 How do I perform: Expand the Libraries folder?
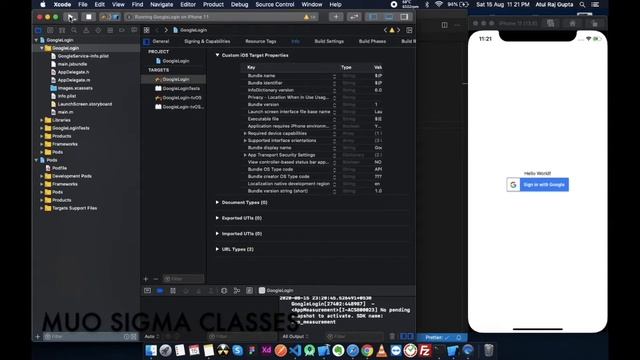pyautogui.click(x=42, y=120)
